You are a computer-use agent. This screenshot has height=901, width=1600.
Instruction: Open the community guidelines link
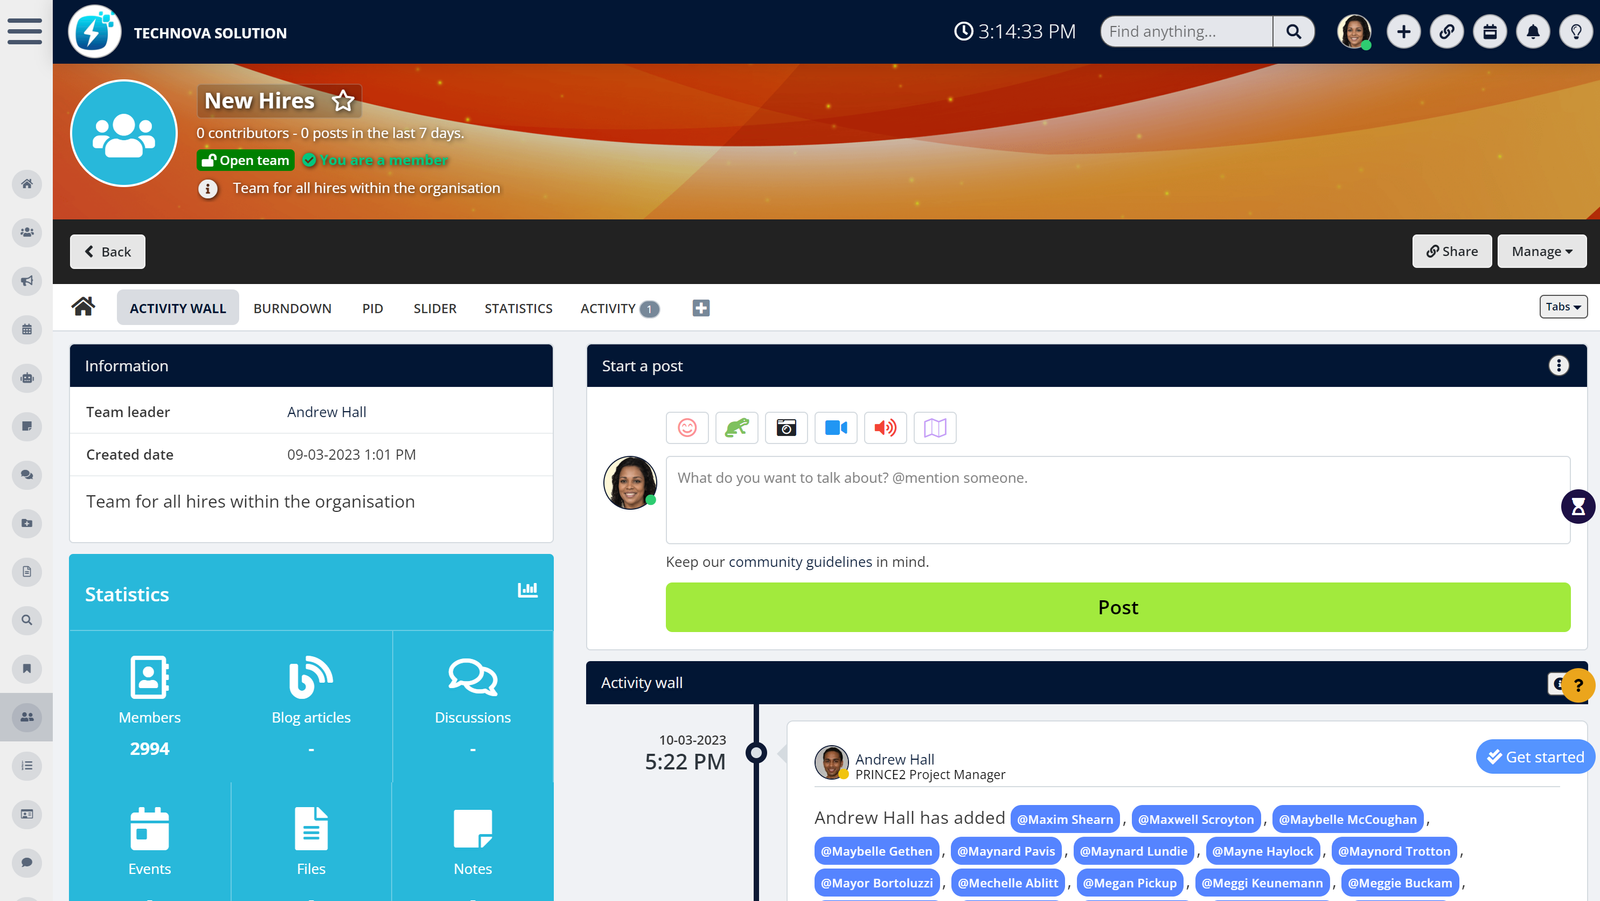[x=800, y=562]
